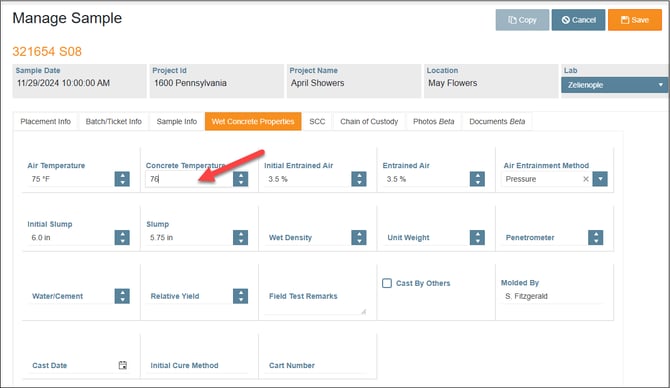Save the sample with Save button

point(635,20)
